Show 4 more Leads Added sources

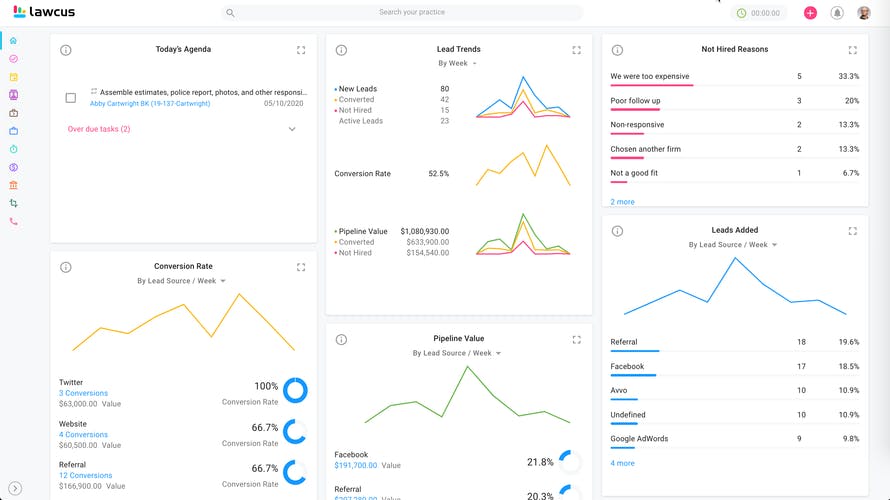(623, 464)
